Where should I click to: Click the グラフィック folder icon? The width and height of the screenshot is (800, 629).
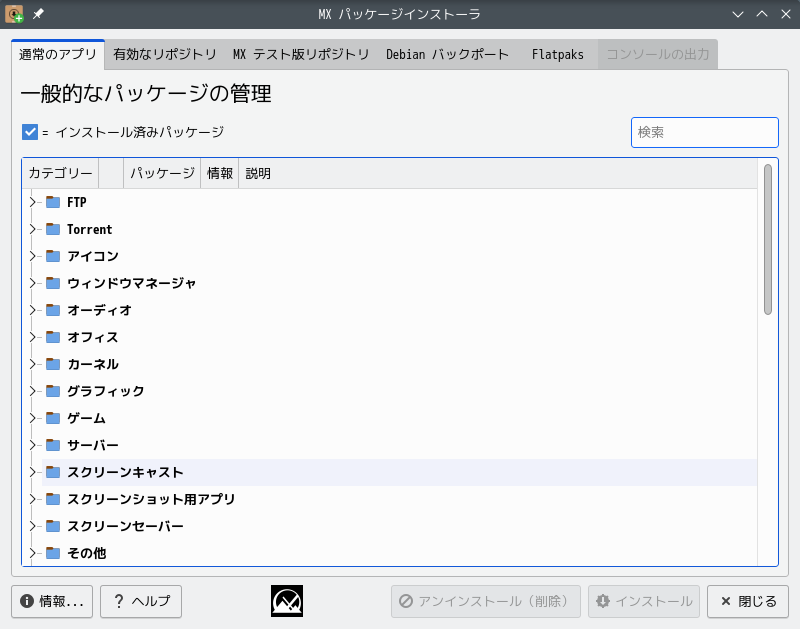pos(53,391)
